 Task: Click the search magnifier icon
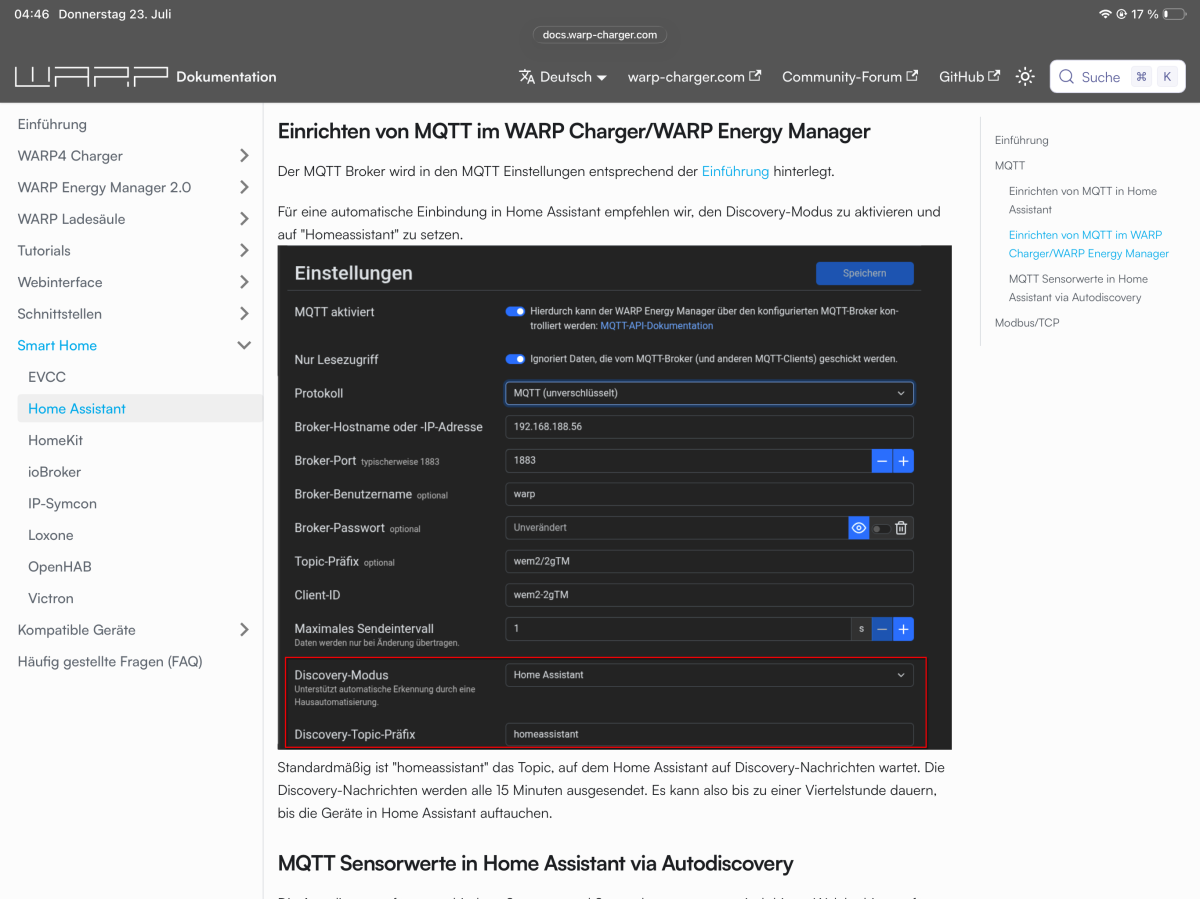[x=1066, y=77]
